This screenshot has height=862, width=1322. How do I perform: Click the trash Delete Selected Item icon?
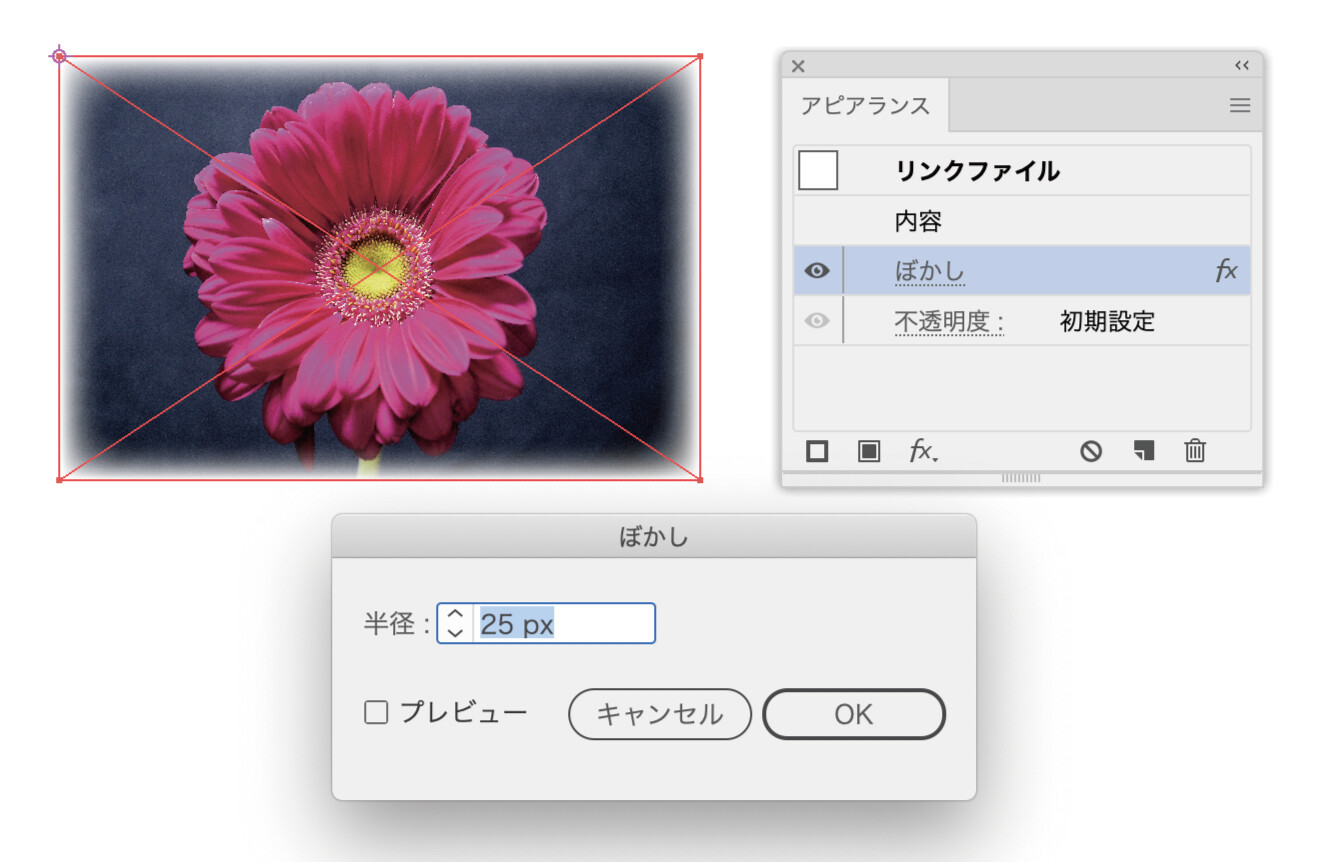tap(1195, 451)
